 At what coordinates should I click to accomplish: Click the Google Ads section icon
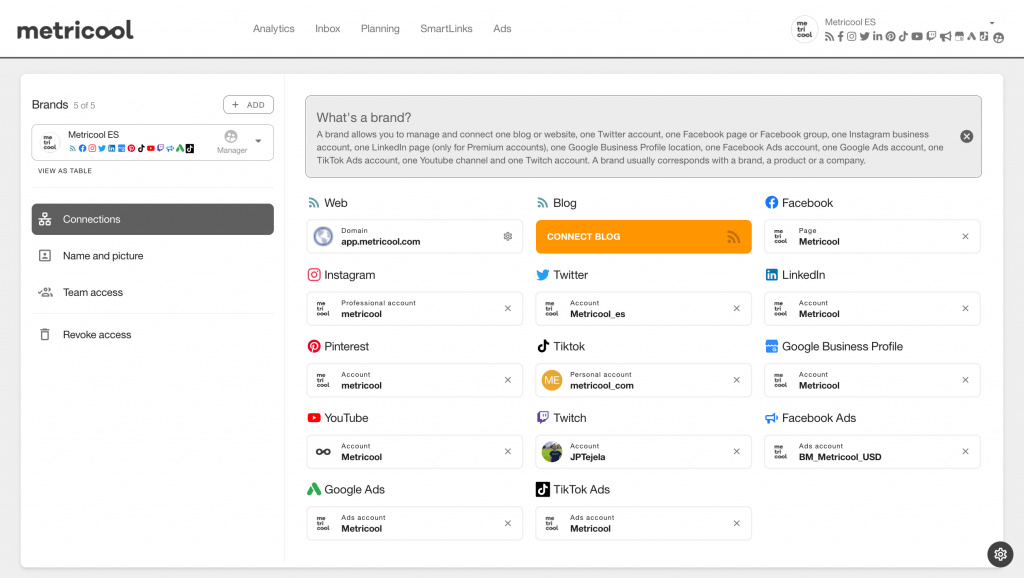point(314,489)
